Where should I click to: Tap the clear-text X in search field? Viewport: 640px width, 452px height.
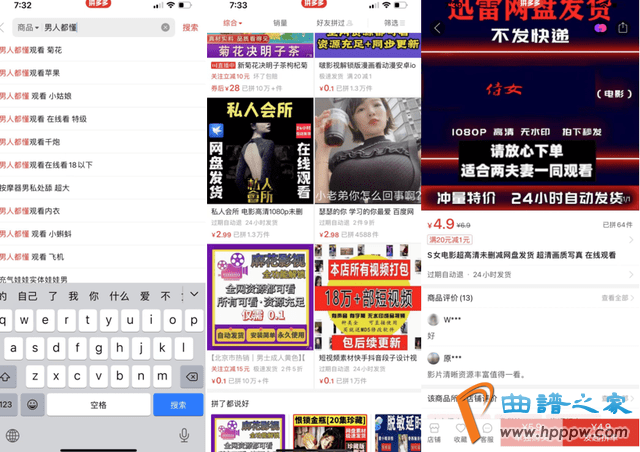(x=165, y=27)
